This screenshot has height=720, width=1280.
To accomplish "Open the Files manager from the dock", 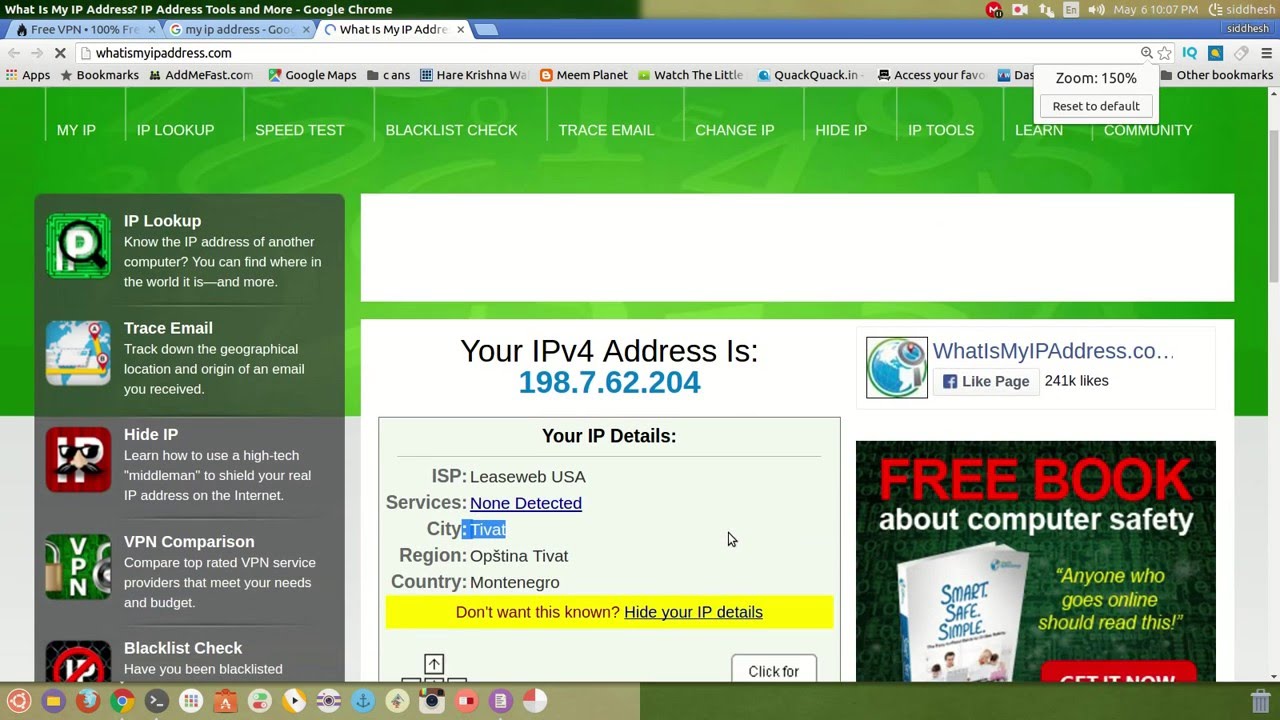I will click(x=53, y=701).
